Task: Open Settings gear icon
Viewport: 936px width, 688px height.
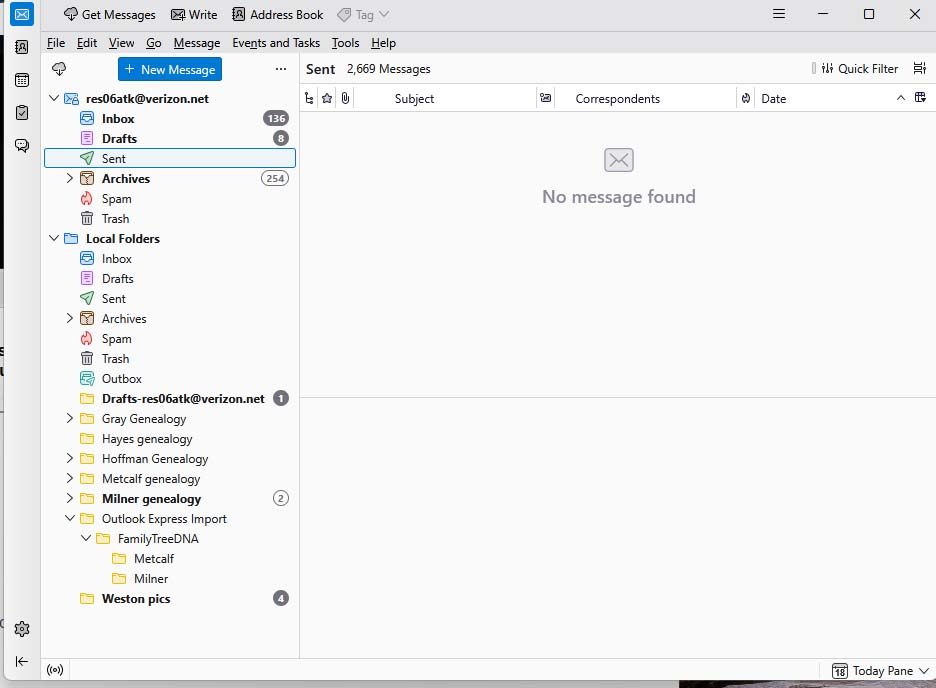Action: (x=21, y=629)
